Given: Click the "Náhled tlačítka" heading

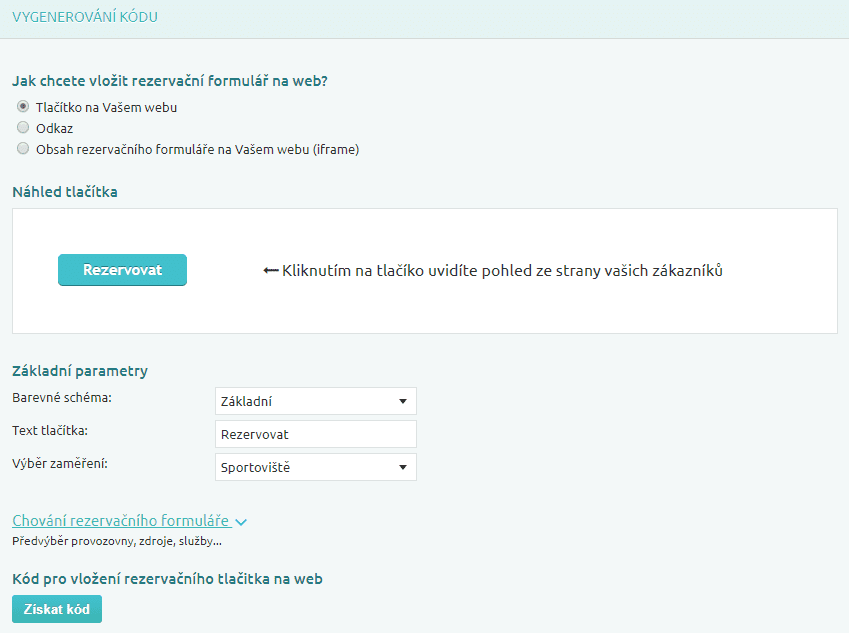Looking at the screenshot, I should [x=65, y=191].
